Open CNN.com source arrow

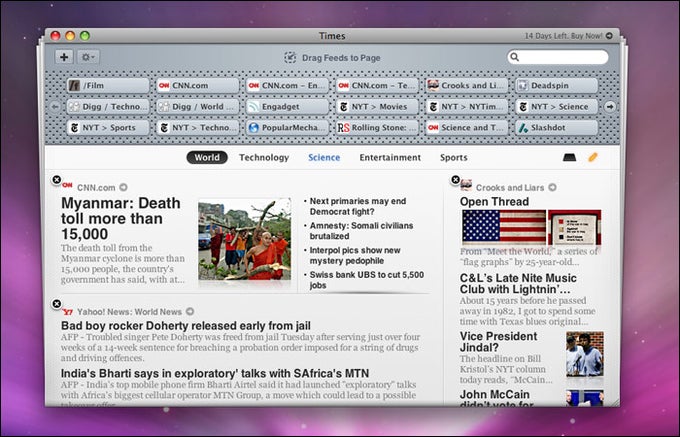click(x=123, y=187)
